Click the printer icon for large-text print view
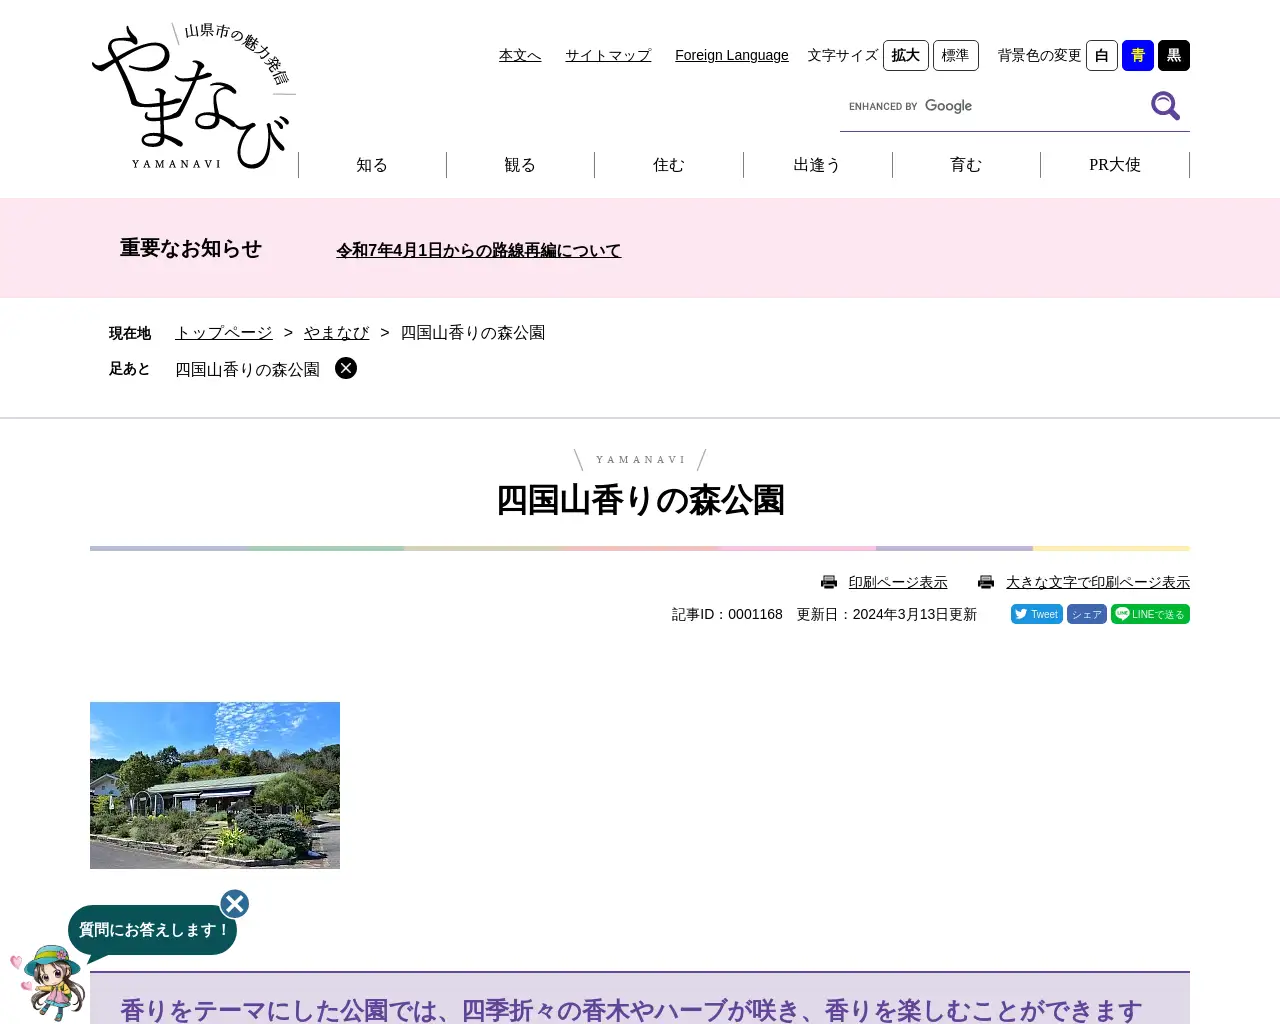 (x=986, y=581)
